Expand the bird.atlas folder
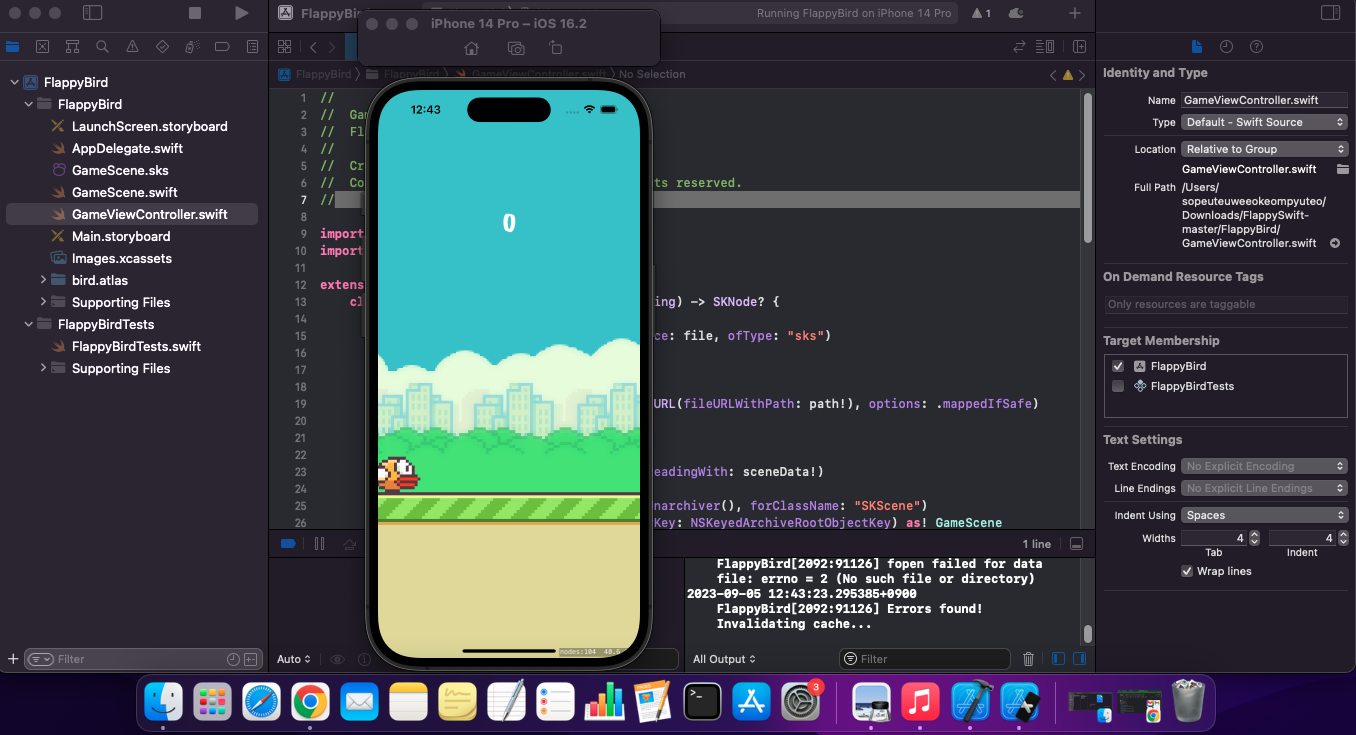This screenshot has height=735, width=1356. (42, 280)
